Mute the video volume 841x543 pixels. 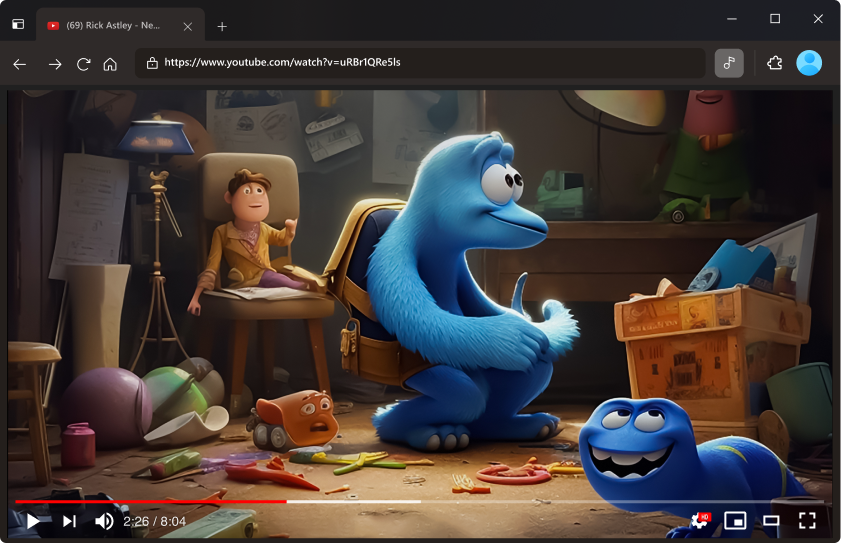(104, 521)
